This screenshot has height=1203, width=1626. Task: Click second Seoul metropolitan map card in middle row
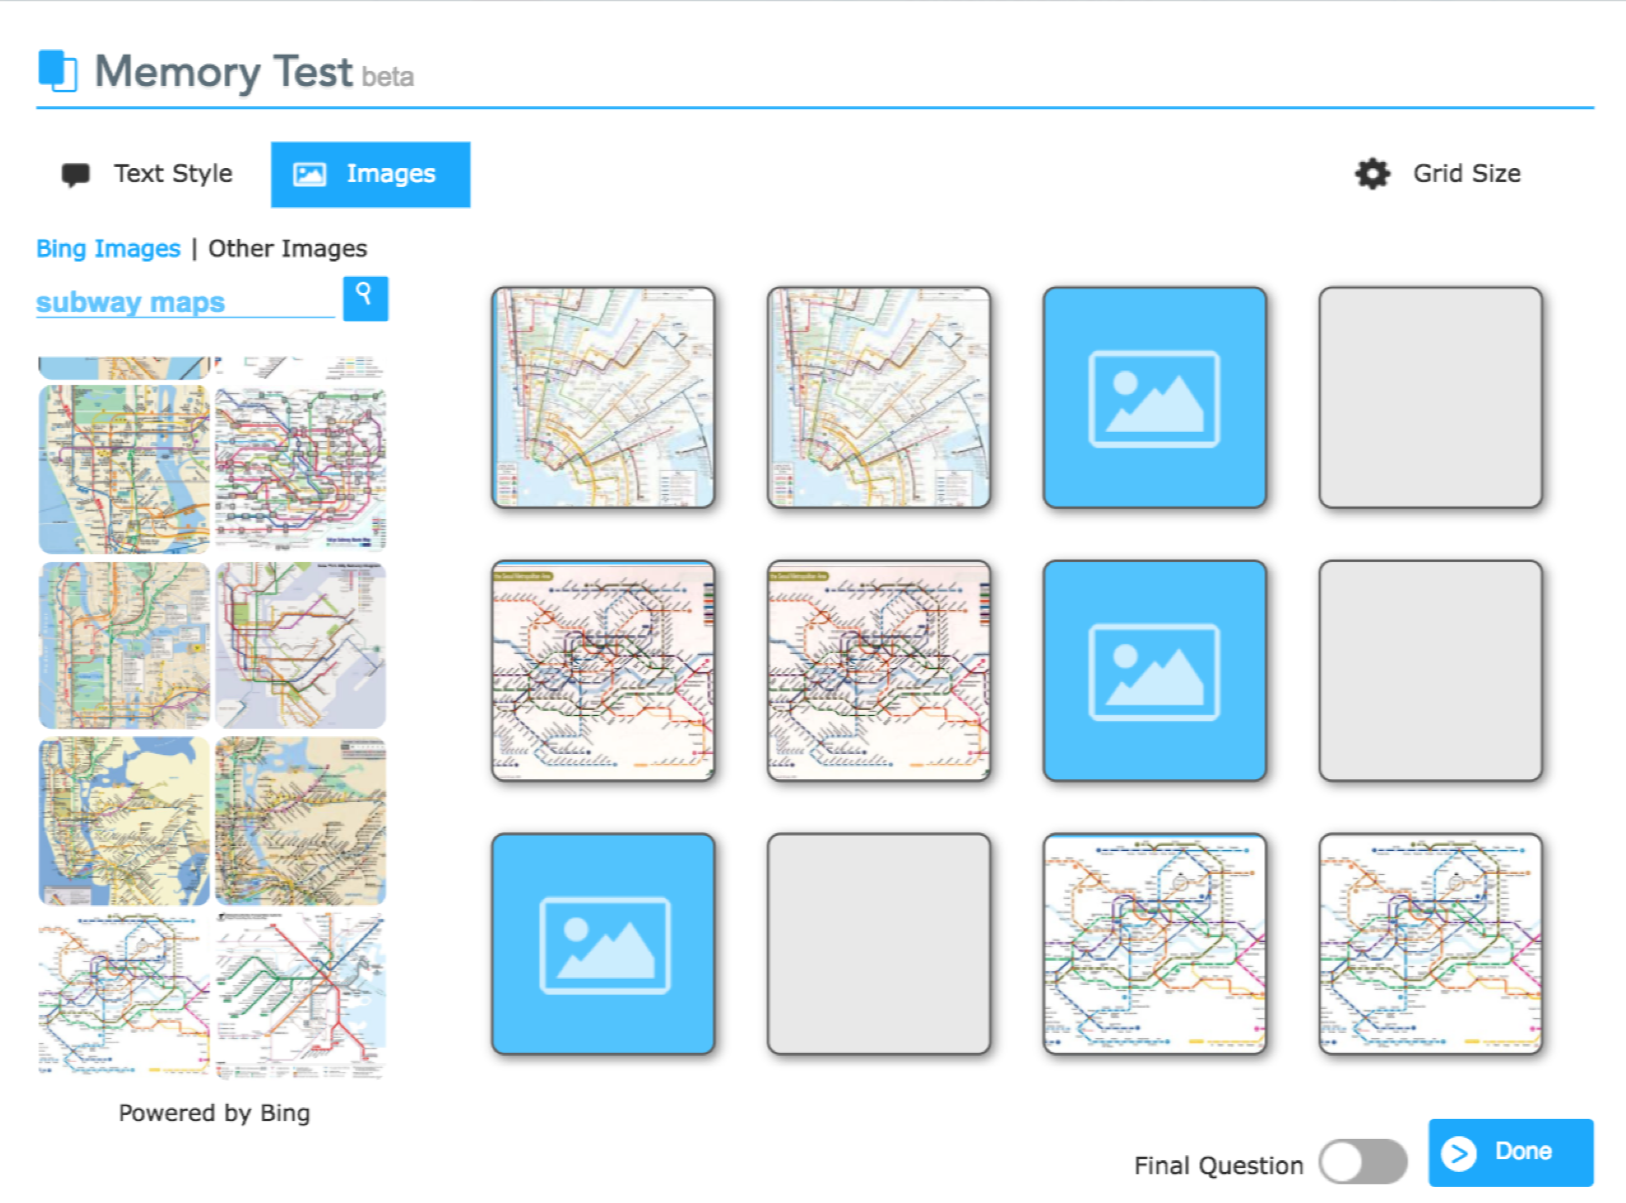coord(879,671)
